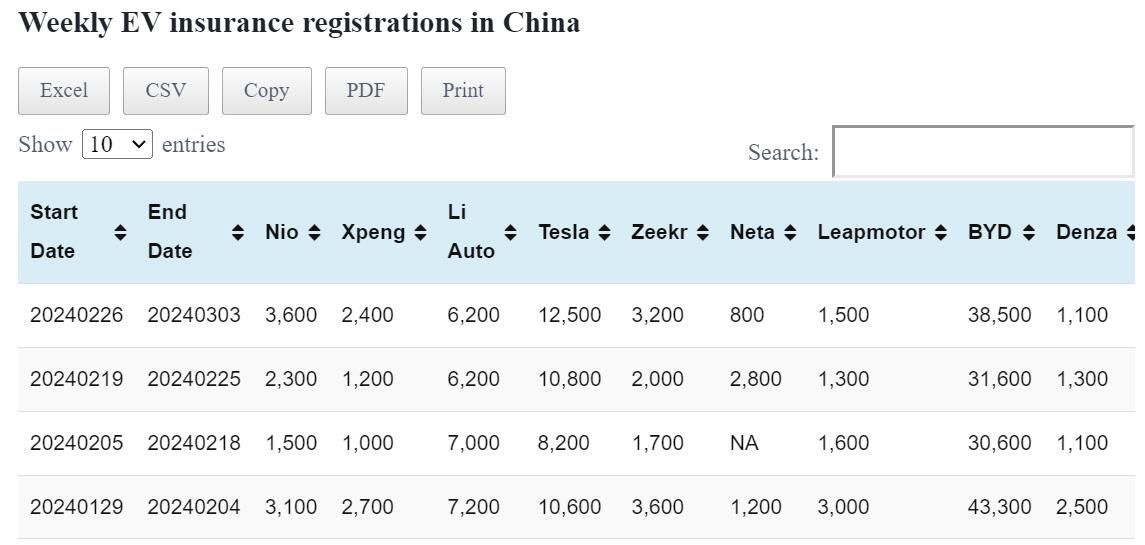Export the table to Excel
Viewport: 1145px width, 545px height.
tap(64, 91)
